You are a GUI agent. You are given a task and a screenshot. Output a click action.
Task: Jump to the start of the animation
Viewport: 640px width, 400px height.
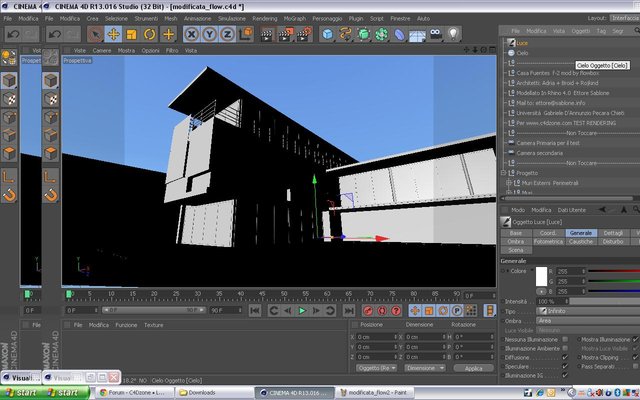coord(255,311)
